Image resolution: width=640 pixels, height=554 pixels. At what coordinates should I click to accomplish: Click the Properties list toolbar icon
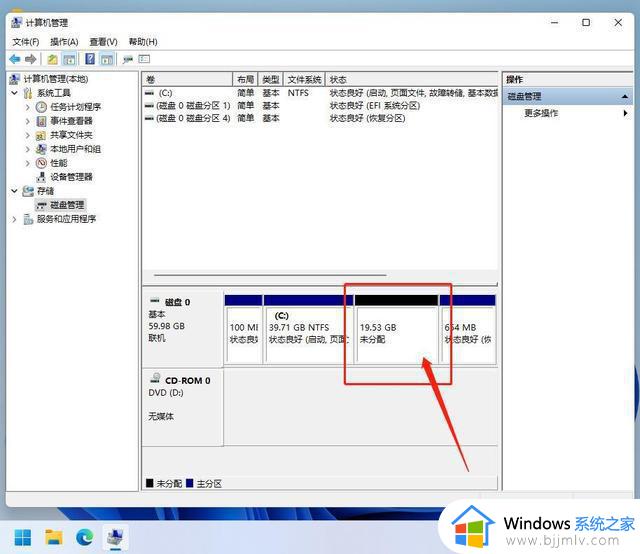click(144, 59)
